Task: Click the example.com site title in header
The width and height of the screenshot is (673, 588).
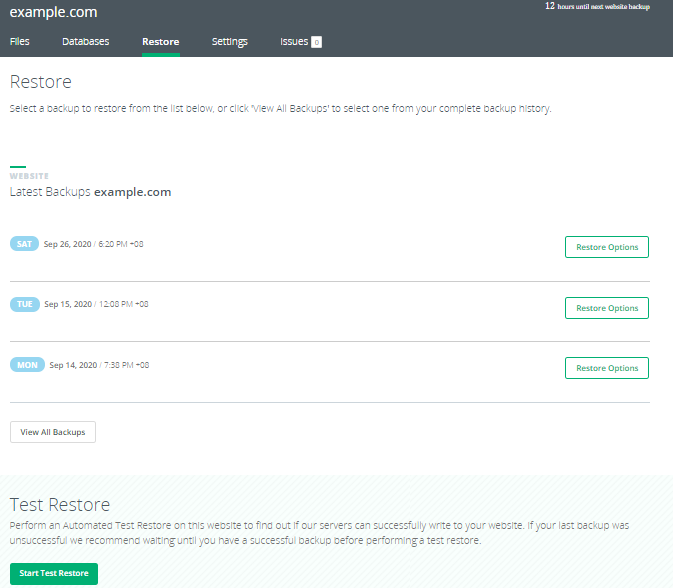Action: pos(53,13)
